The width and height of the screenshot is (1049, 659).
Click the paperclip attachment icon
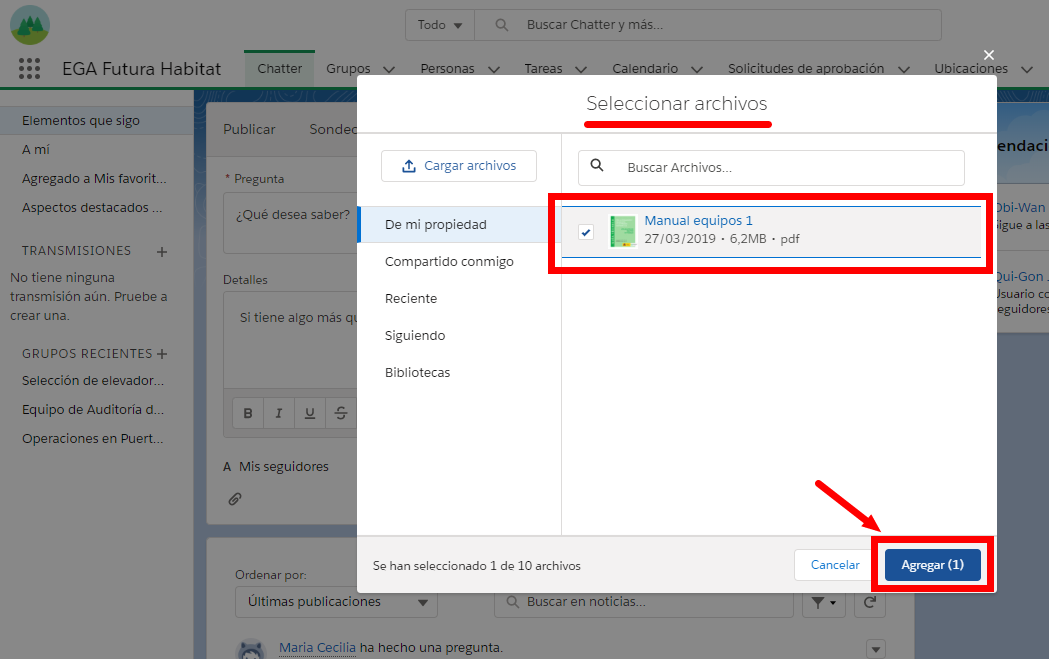235,498
